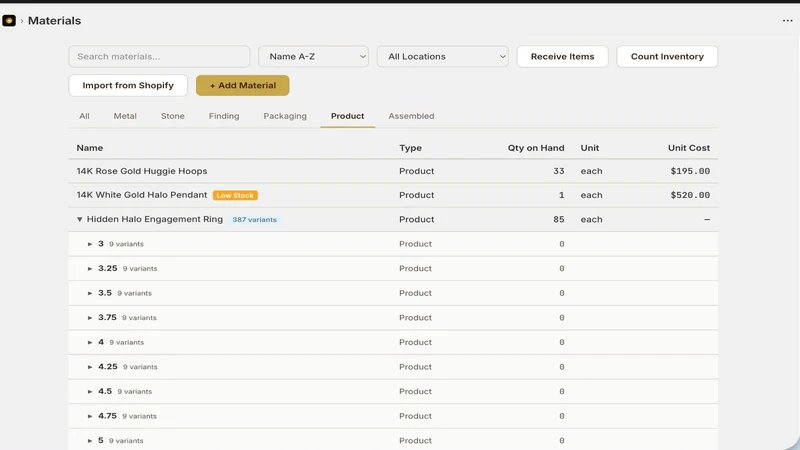Click the $520.00 unit cost
The height and width of the screenshot is (450, 800).
[x=690, y=195]
